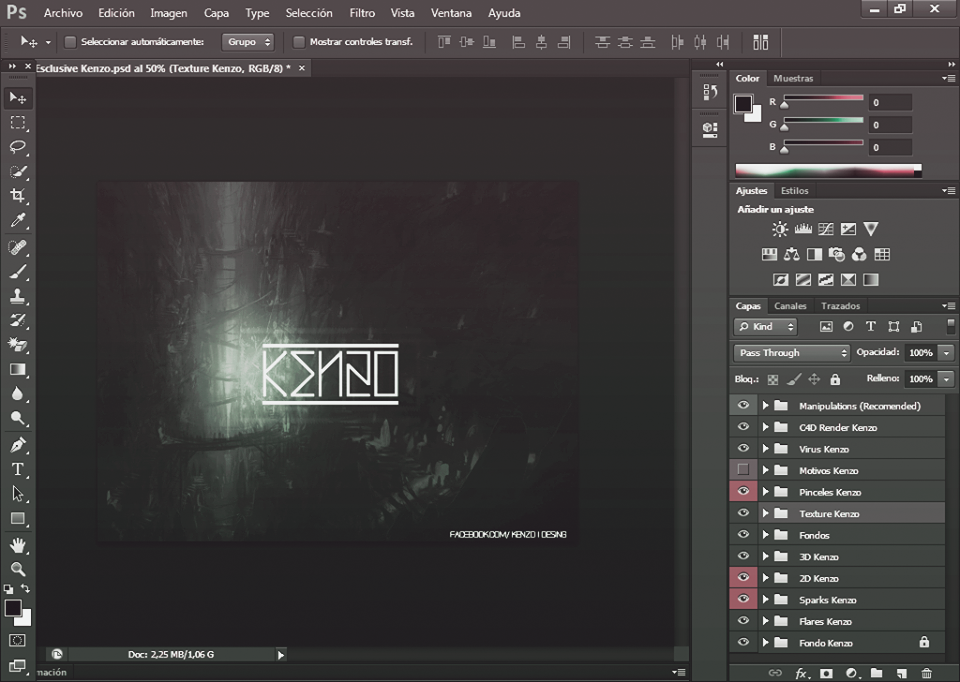Add a Color Balance adjustment
960x682 pixels.
pyautogui.click(x=792, y=255)
